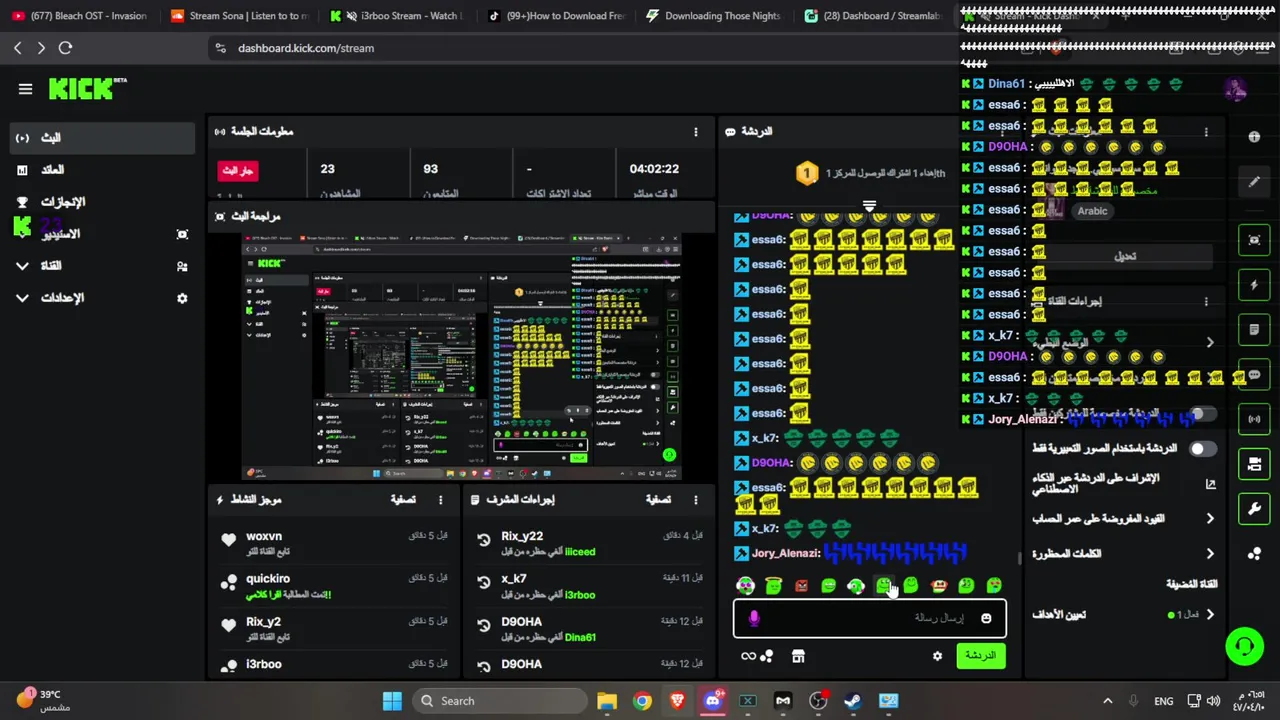The width and height of the screenshot is (1280, 720).
Task: Click the quickiro entry in activity feed
Action: click(334, 584)
